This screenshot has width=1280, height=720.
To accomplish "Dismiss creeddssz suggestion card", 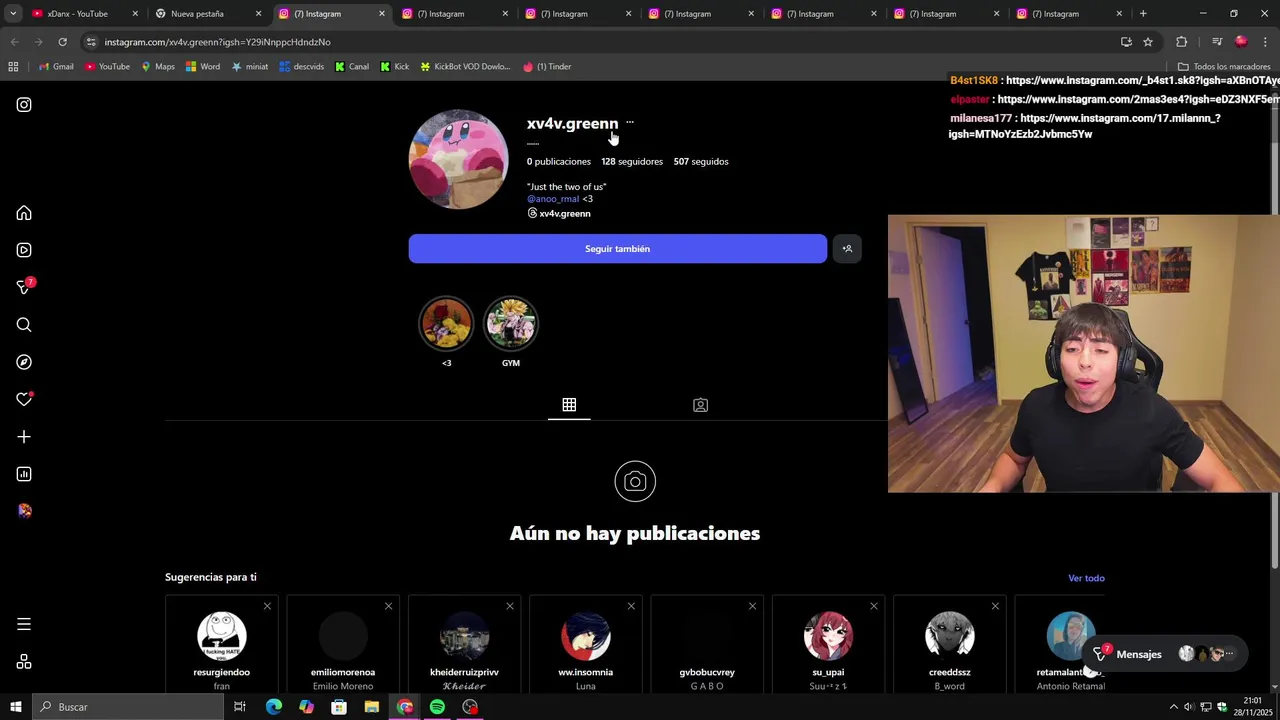I will [x=995, y=606].
